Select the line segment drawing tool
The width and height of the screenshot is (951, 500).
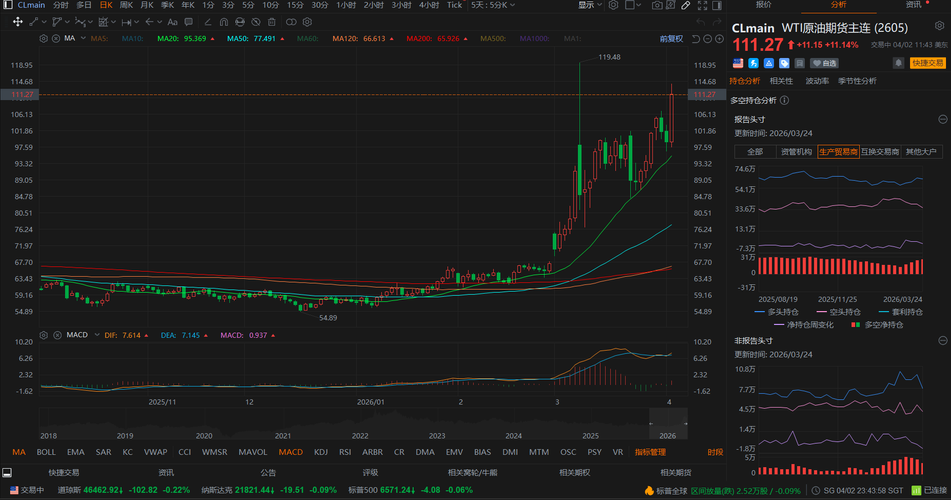[33, 22]
